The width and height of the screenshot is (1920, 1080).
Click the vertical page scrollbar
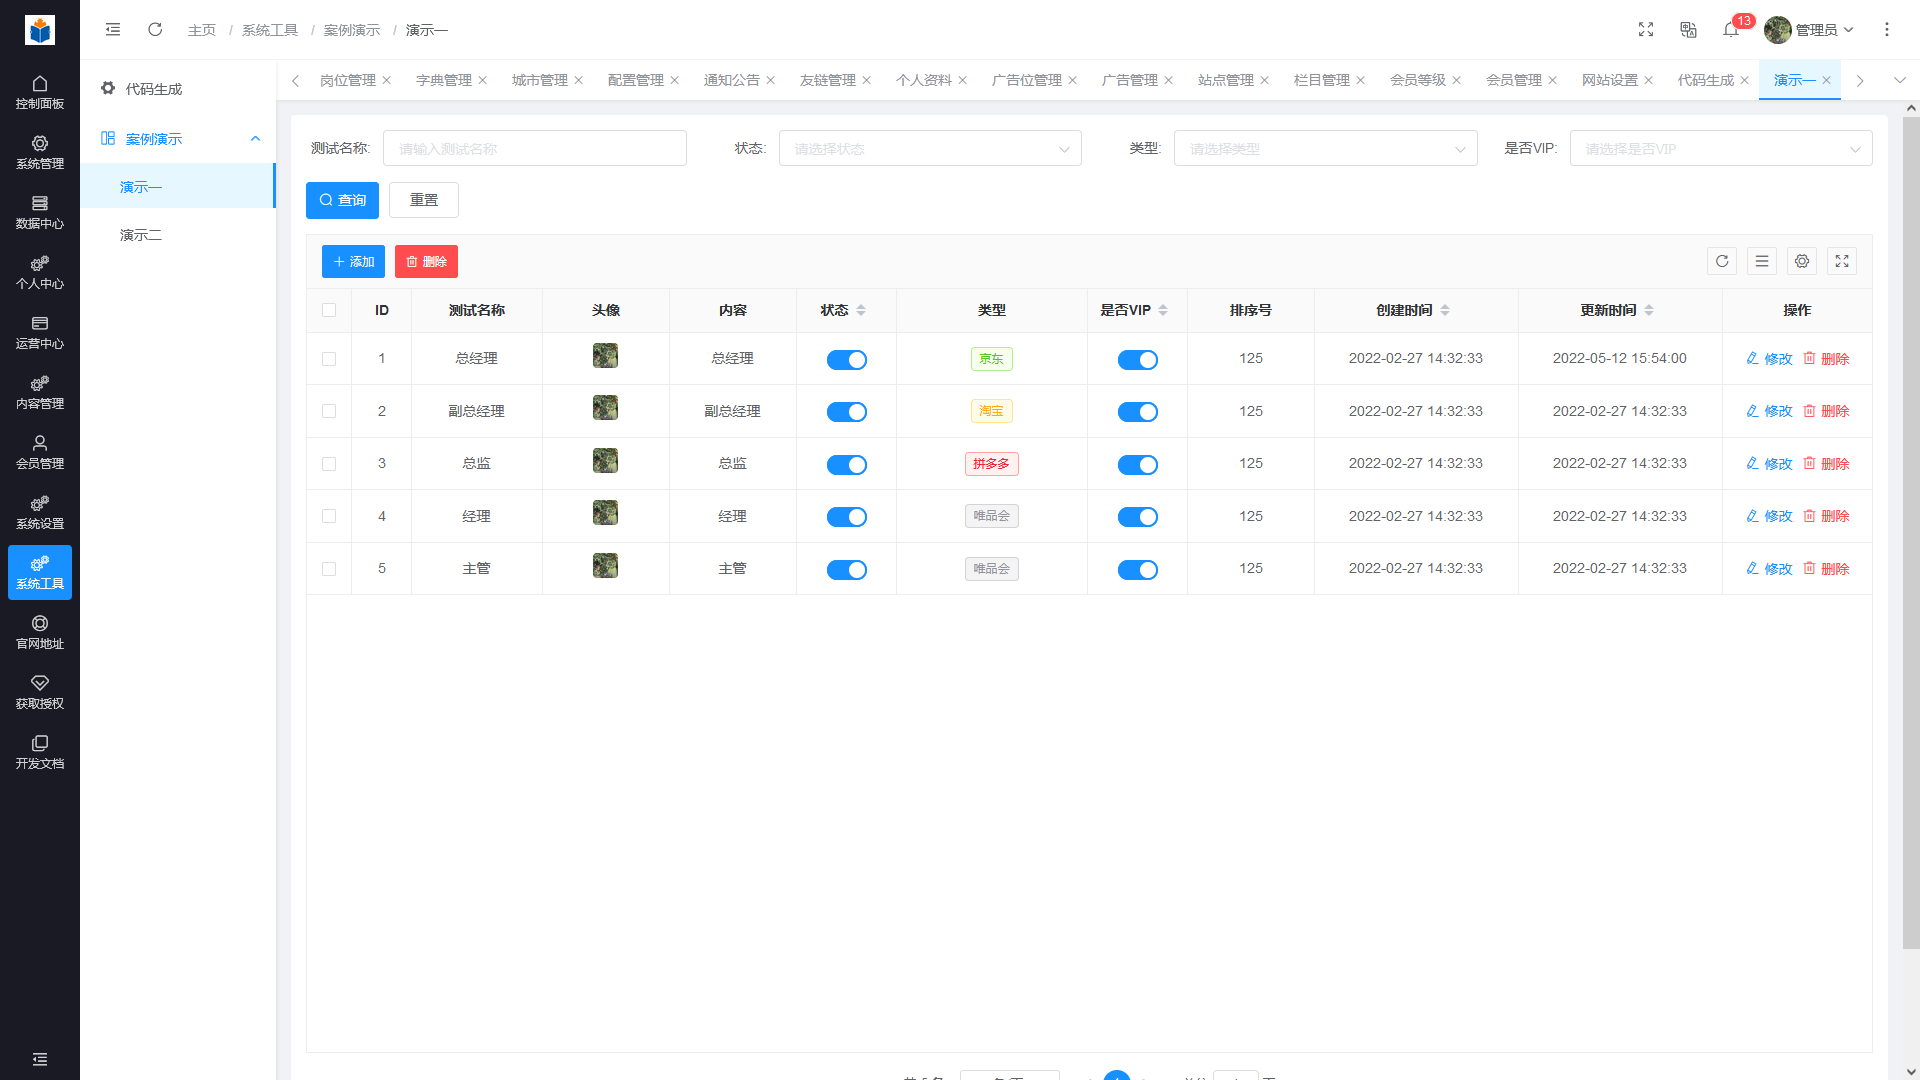[x=1911, y=533]
